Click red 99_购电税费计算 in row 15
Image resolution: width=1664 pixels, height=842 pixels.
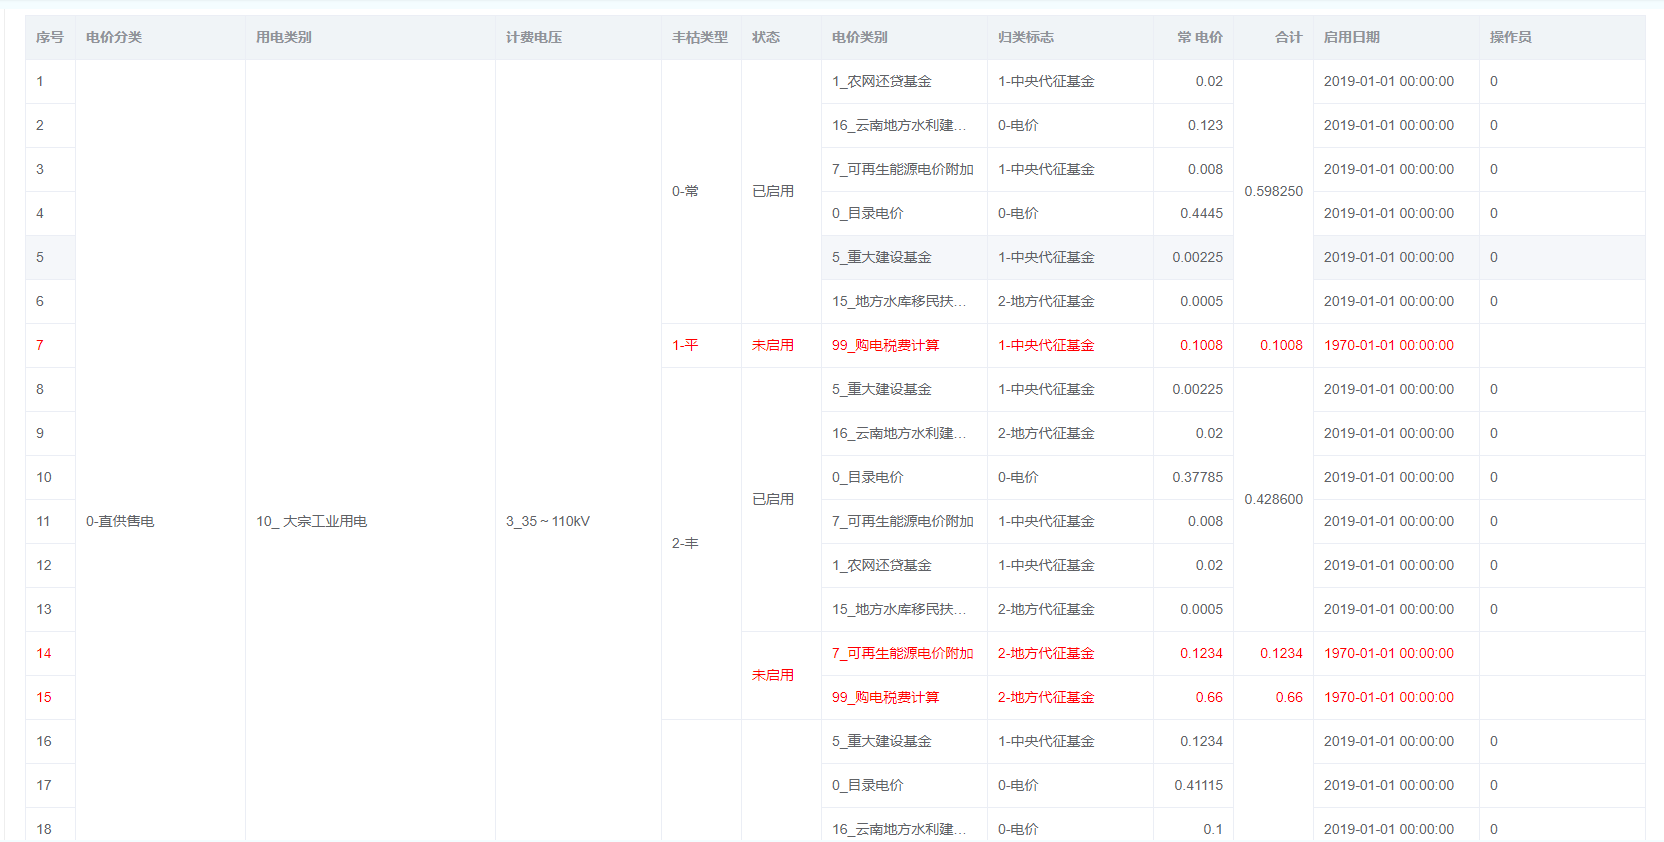click(x=886, y=697)
